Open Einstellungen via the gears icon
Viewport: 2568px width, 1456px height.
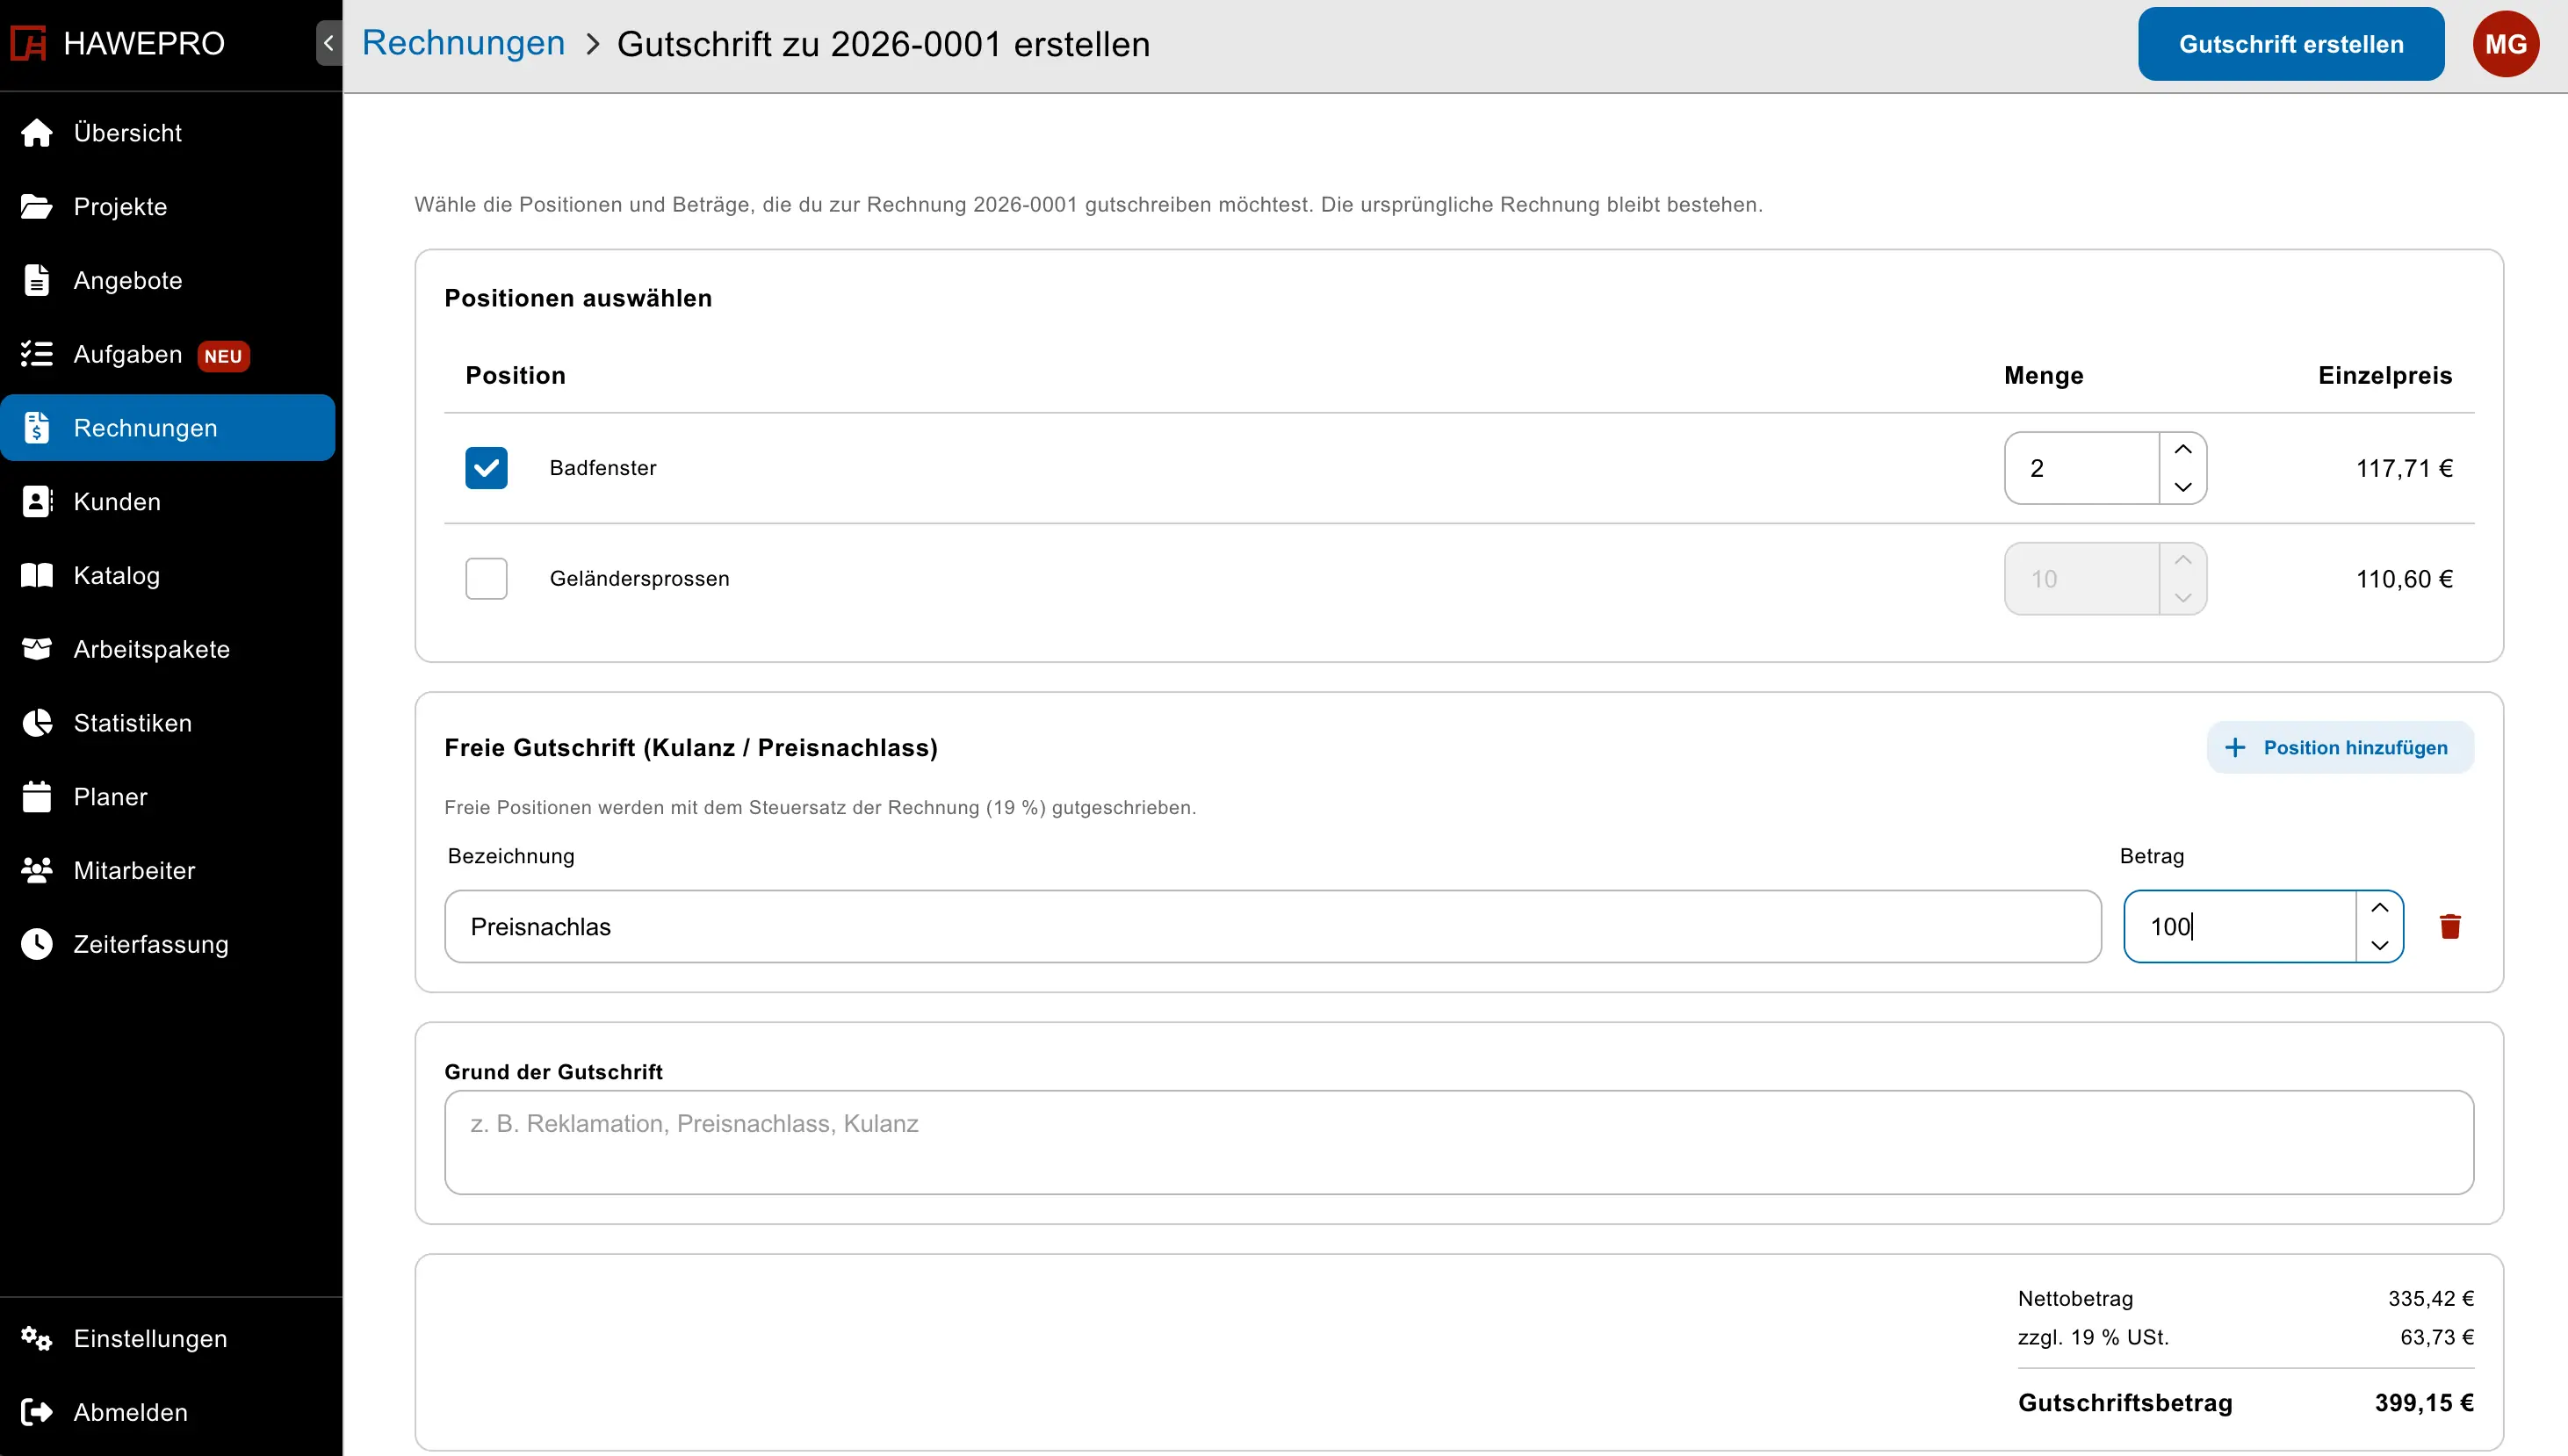click(x=37, y=1338)
